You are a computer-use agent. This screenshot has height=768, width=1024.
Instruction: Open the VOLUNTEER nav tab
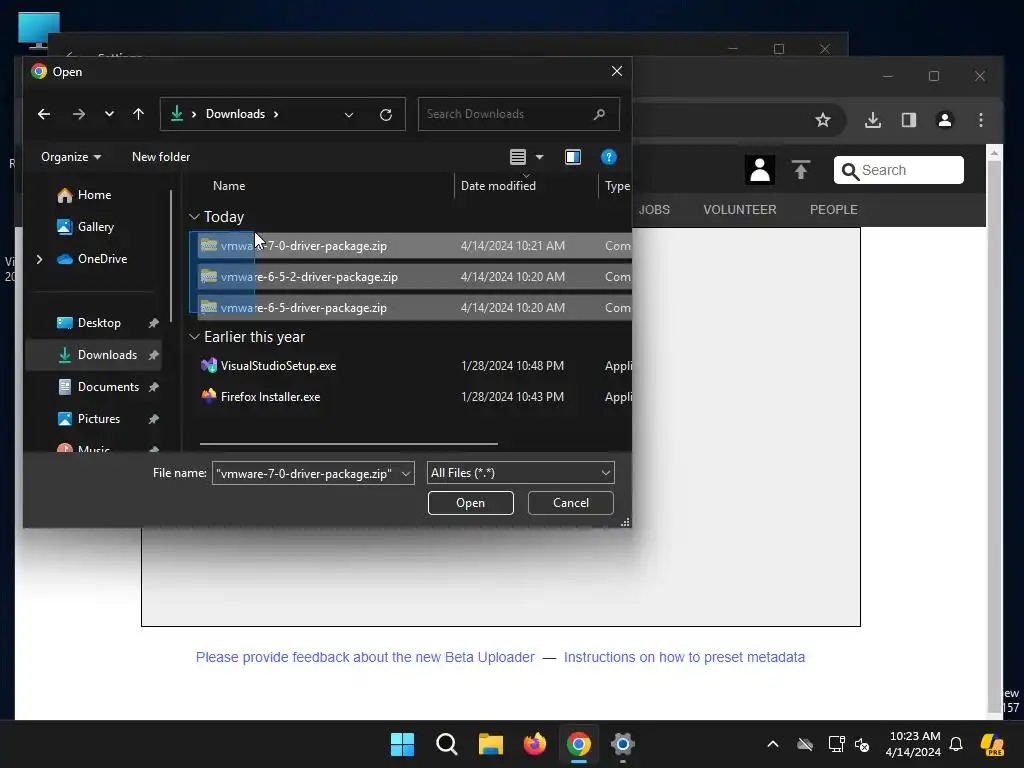(x=740, y=210)
